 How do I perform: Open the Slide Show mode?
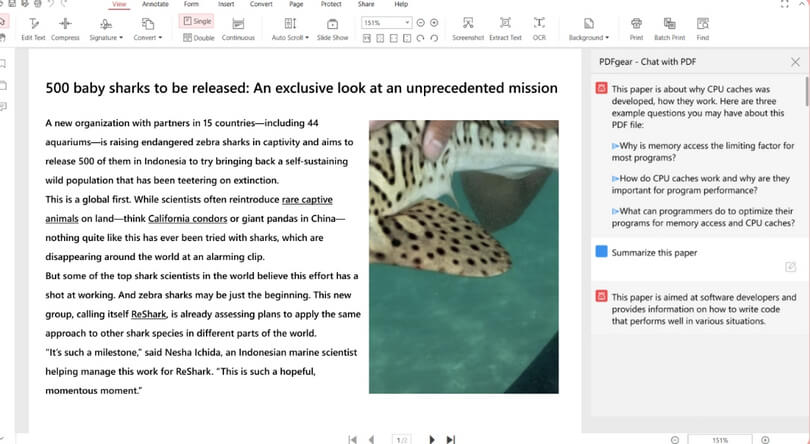332,29
